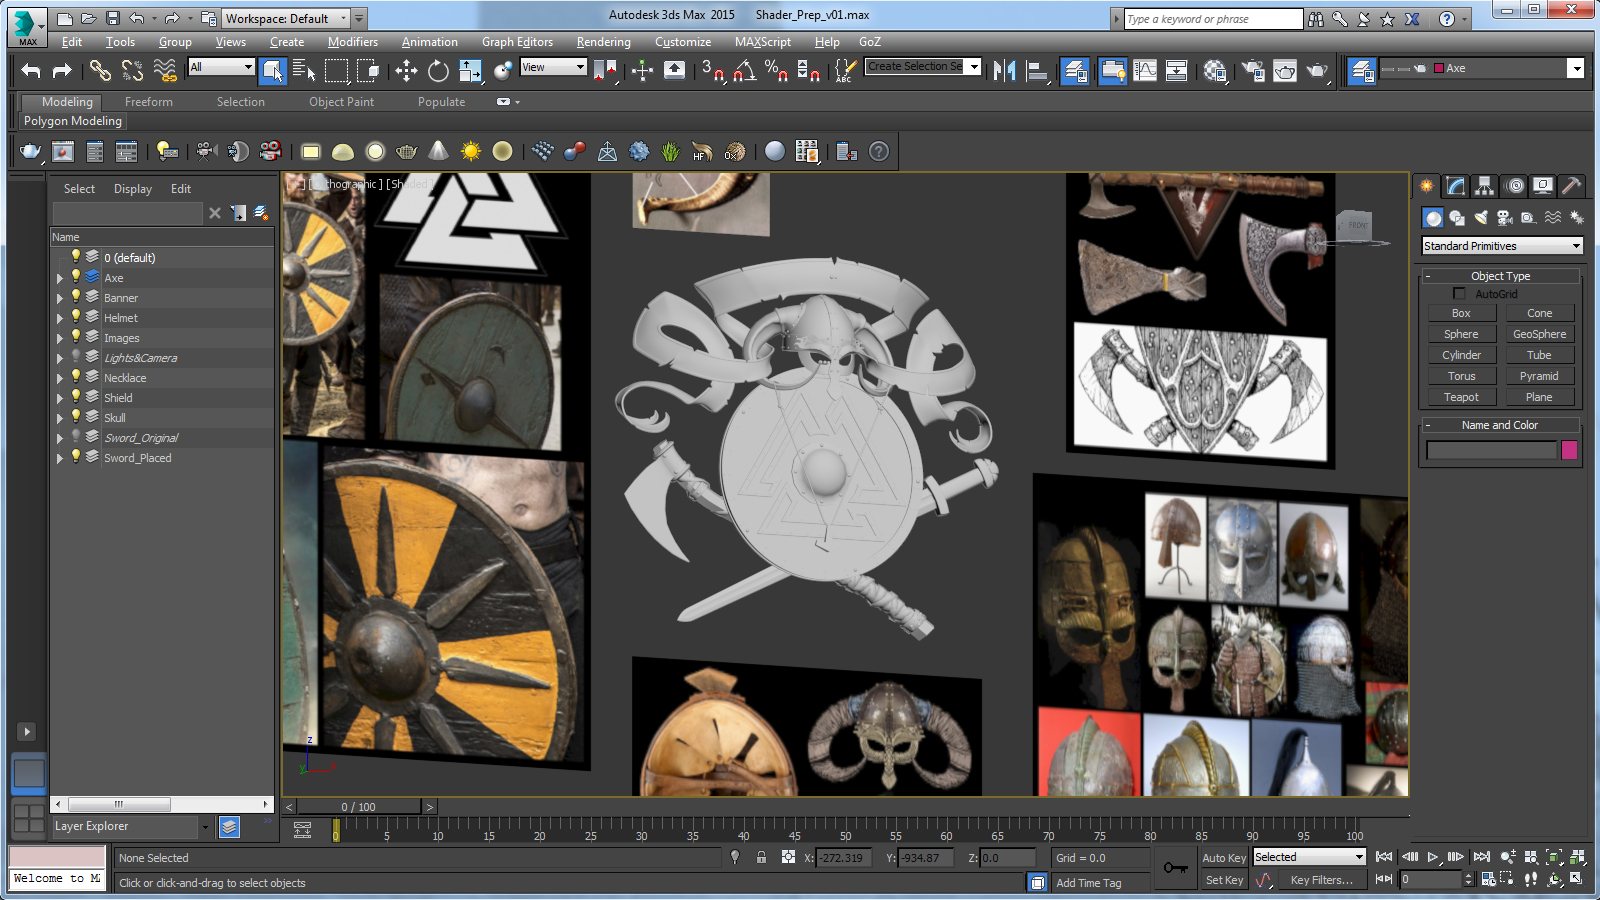Switch to the Freeform ribbon tab

coord(148,102)
